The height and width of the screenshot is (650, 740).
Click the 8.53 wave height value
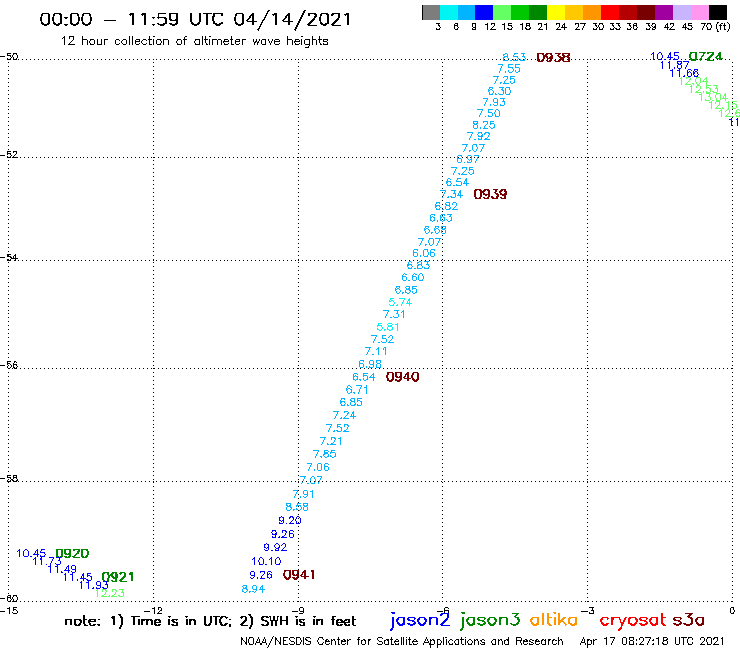point(514,57)
